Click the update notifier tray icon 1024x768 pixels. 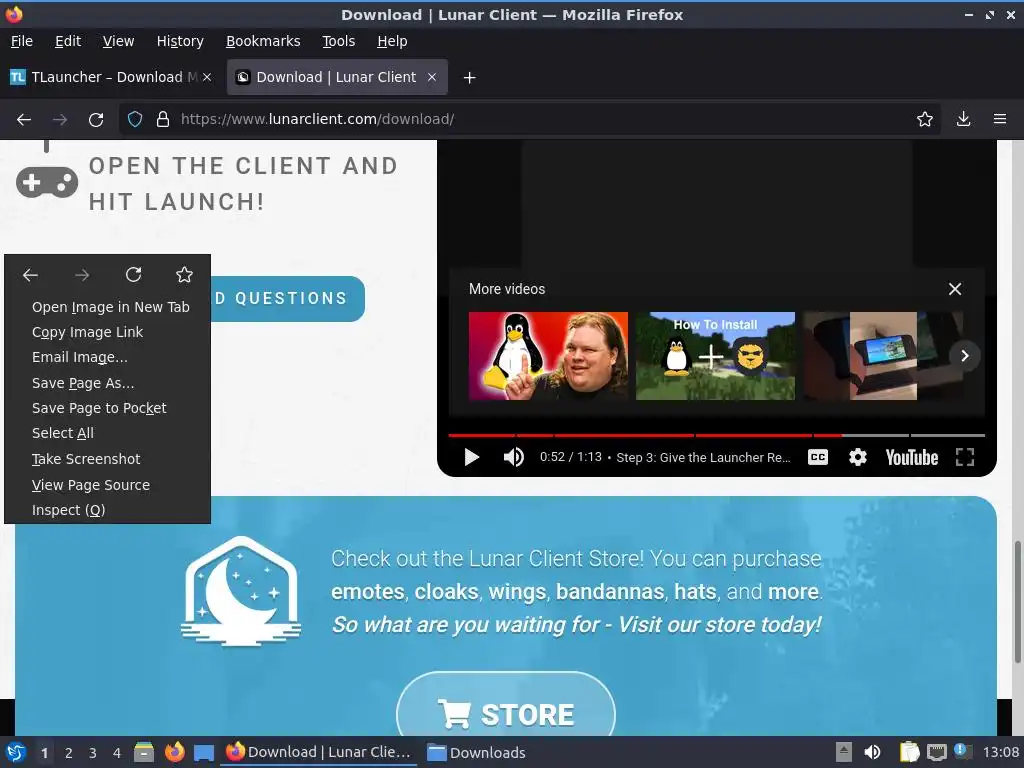[x=963, y=751]
